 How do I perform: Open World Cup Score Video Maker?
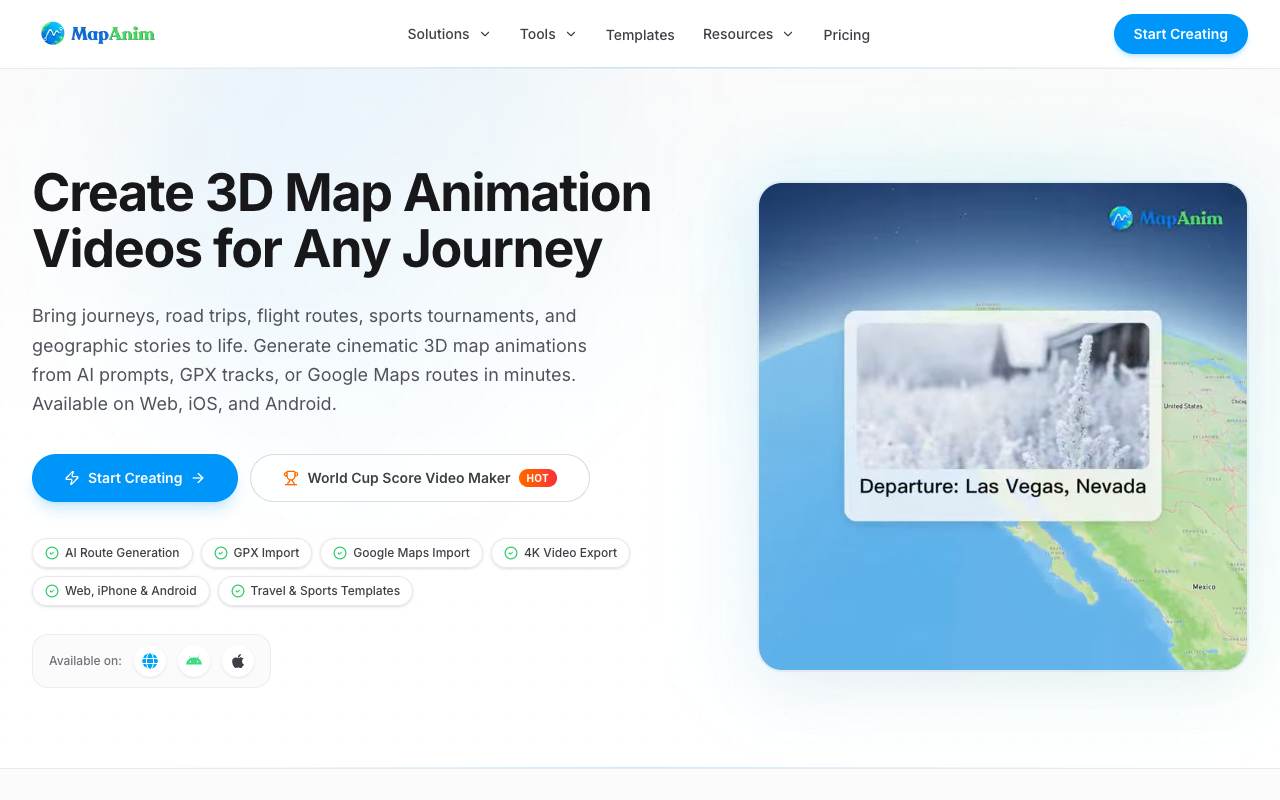click(420, 478)
